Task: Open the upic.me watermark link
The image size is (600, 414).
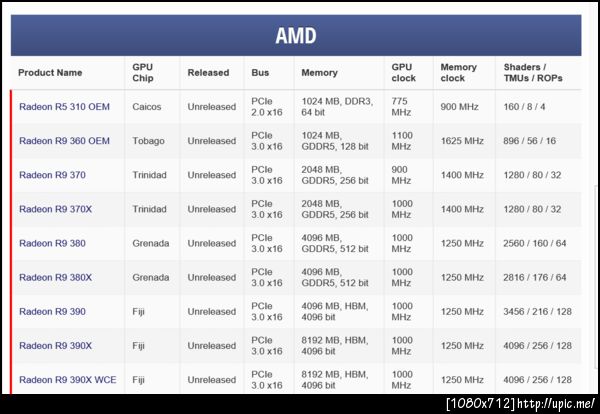Action: pyautogui.click(x=521, y=402)
